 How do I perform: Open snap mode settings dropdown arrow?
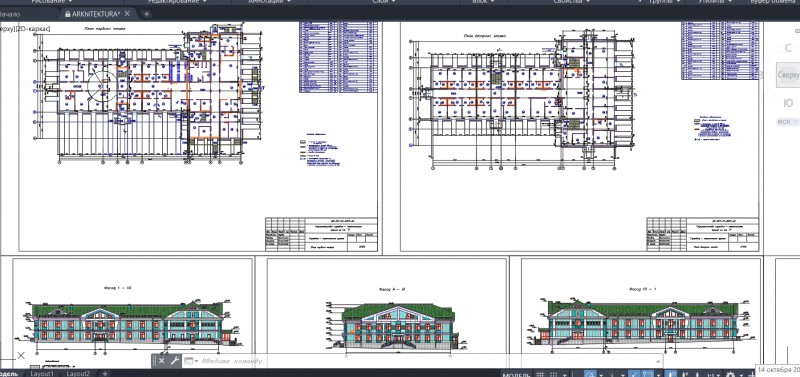(564, 374)
